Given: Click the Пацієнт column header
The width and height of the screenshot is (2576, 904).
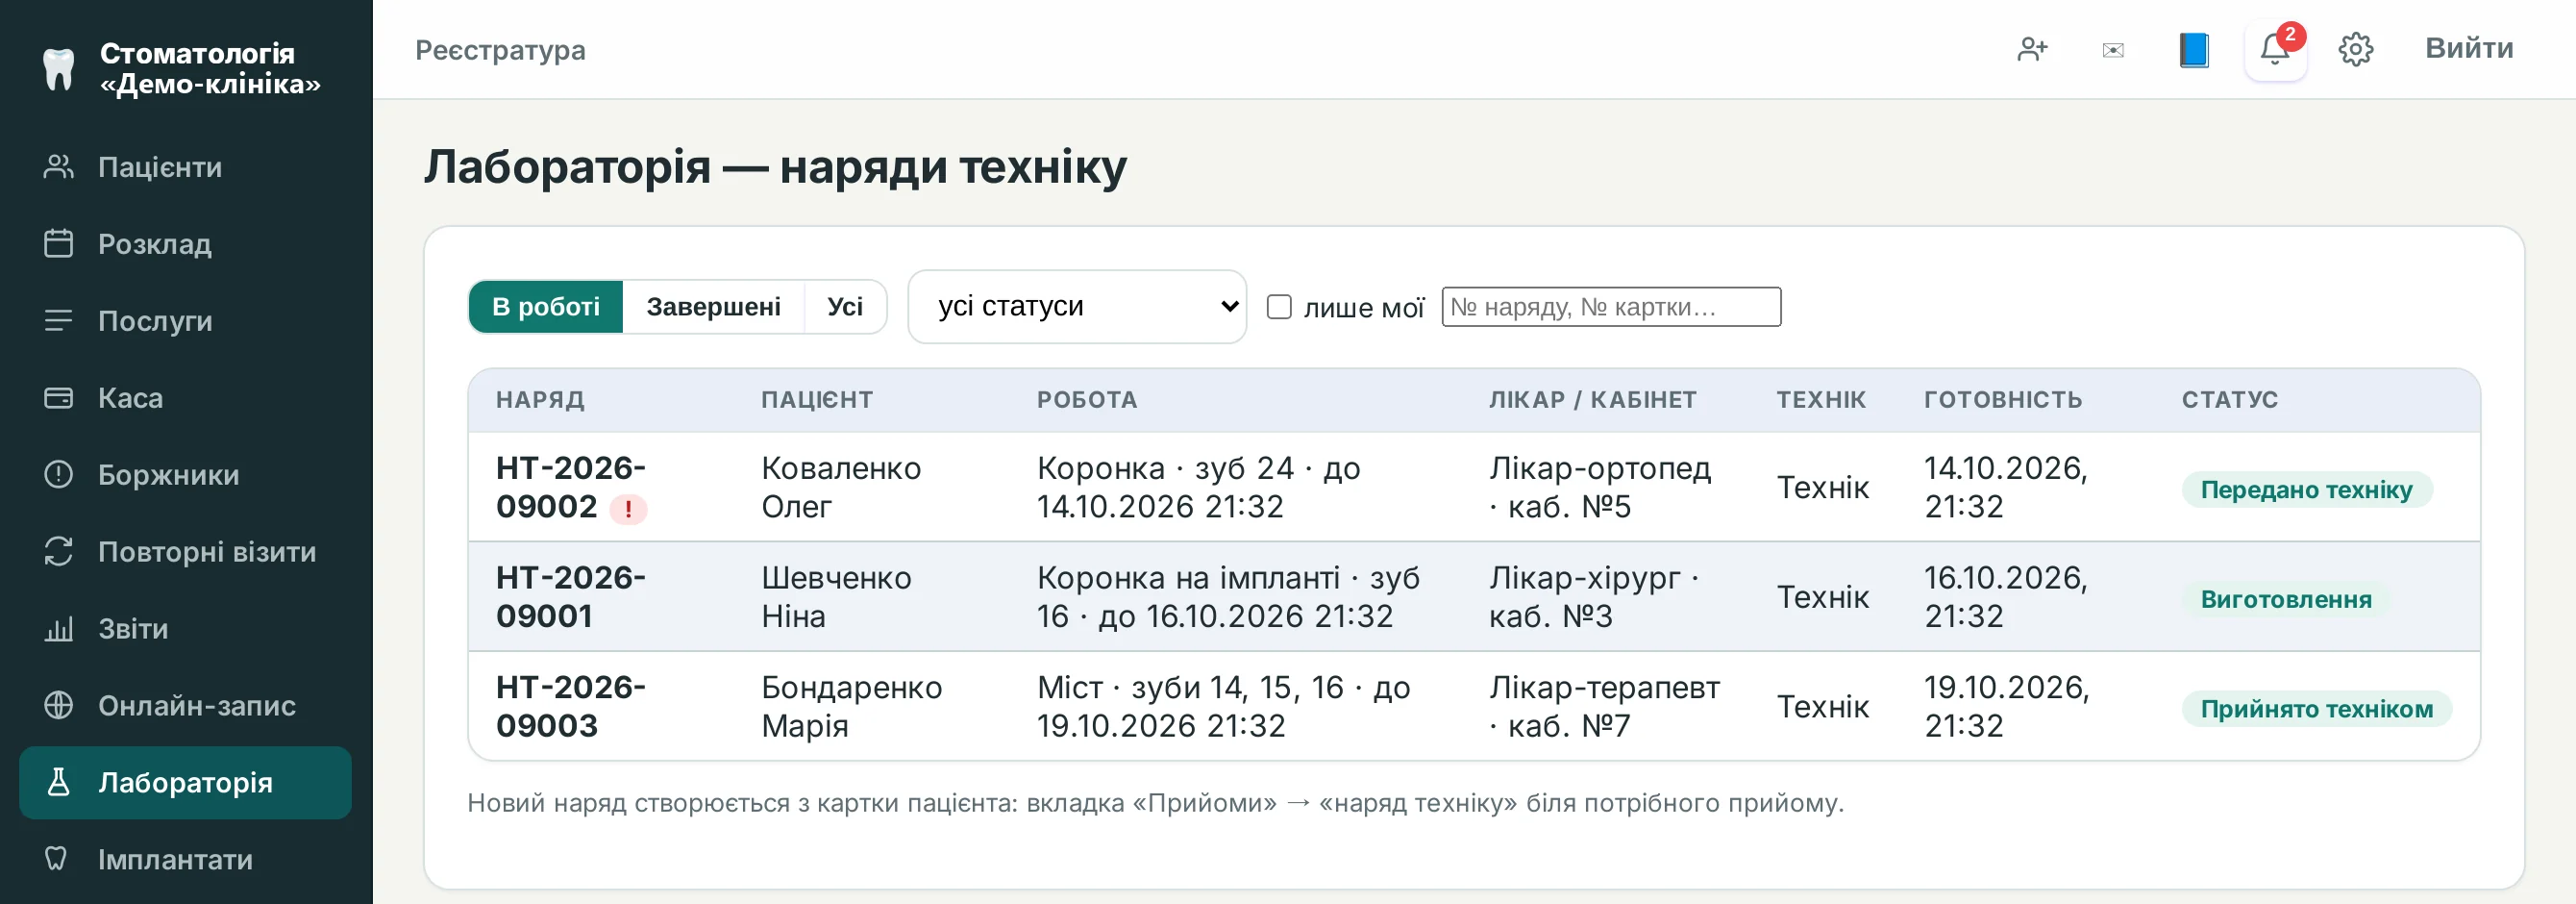Looking at the screenshot, I should [x=817, y=400].
